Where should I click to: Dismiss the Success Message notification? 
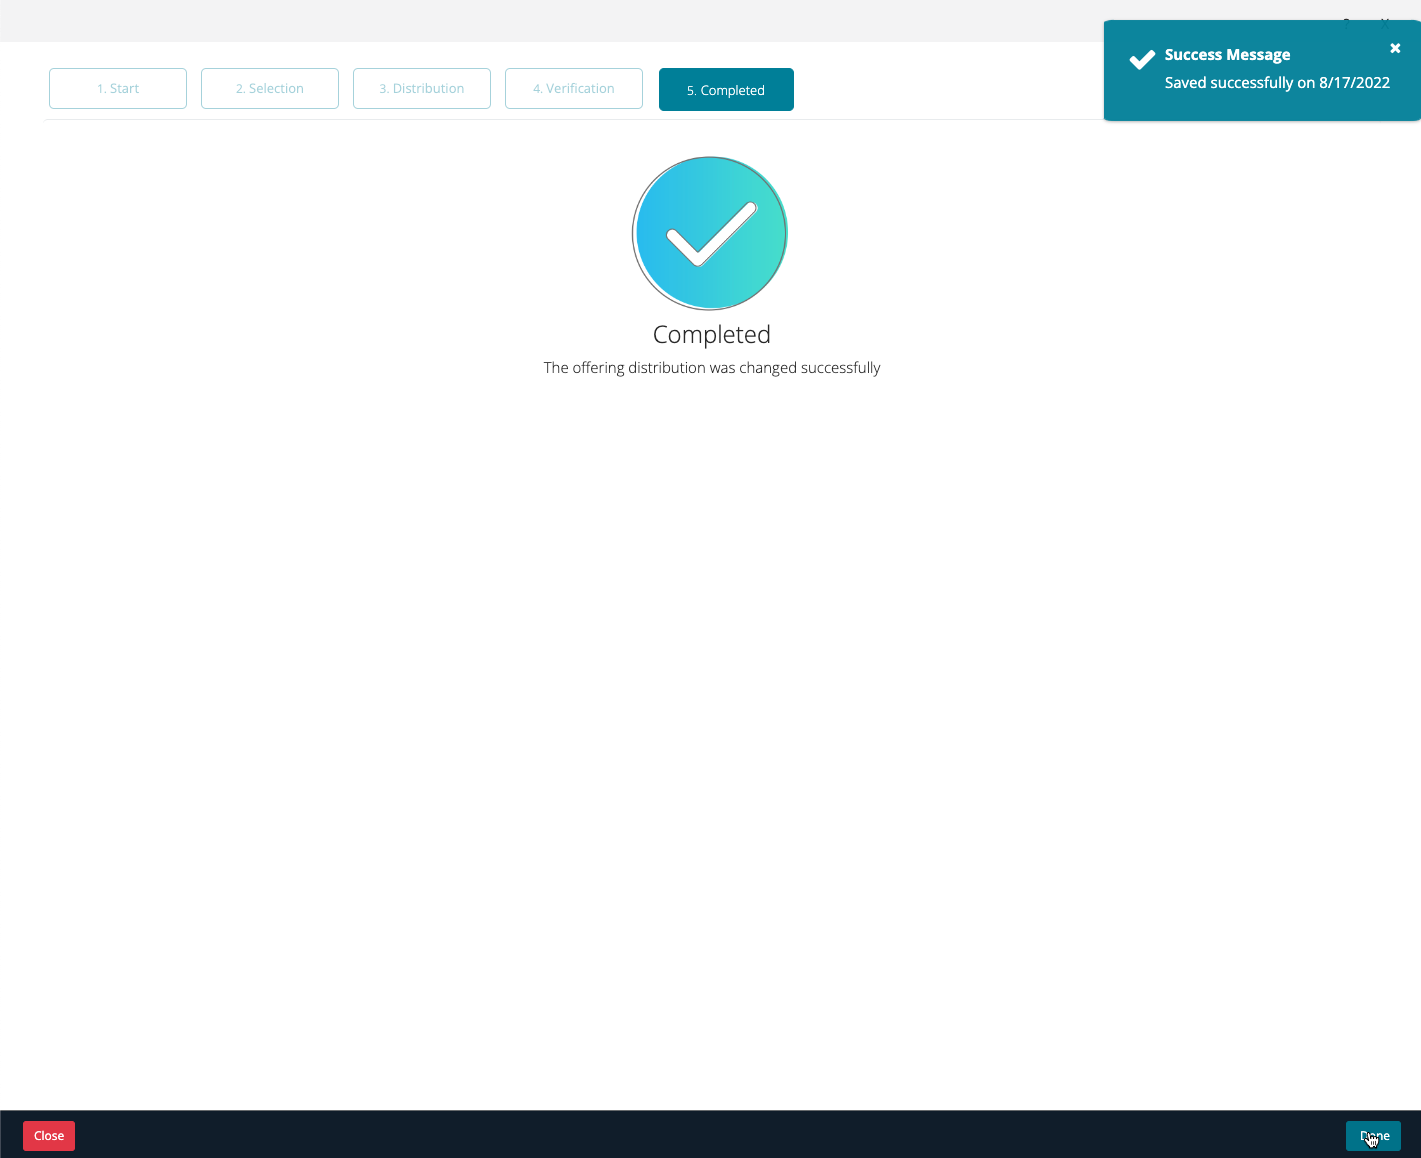[1395, 47]
